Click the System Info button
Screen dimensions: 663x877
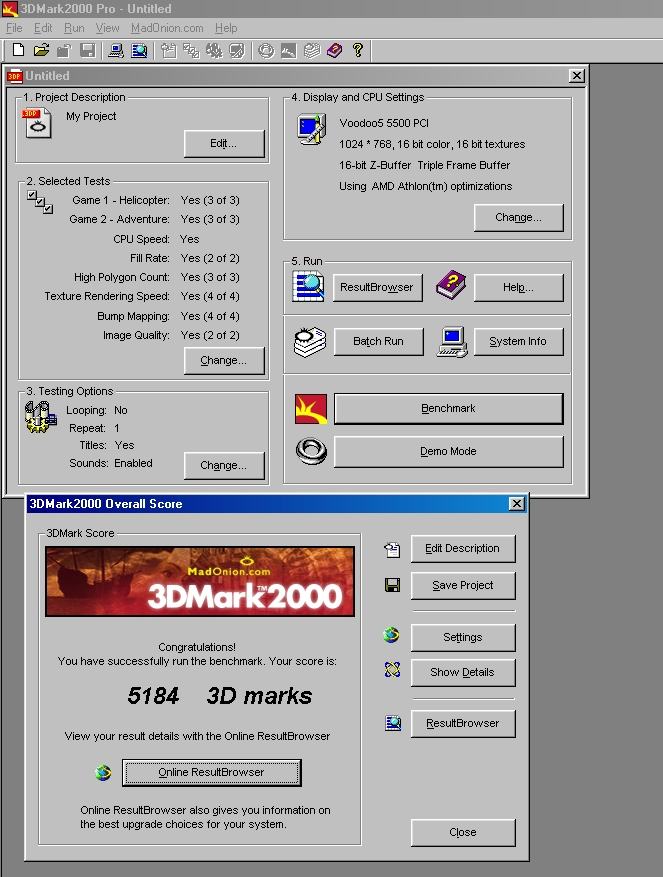click(519, 342)
